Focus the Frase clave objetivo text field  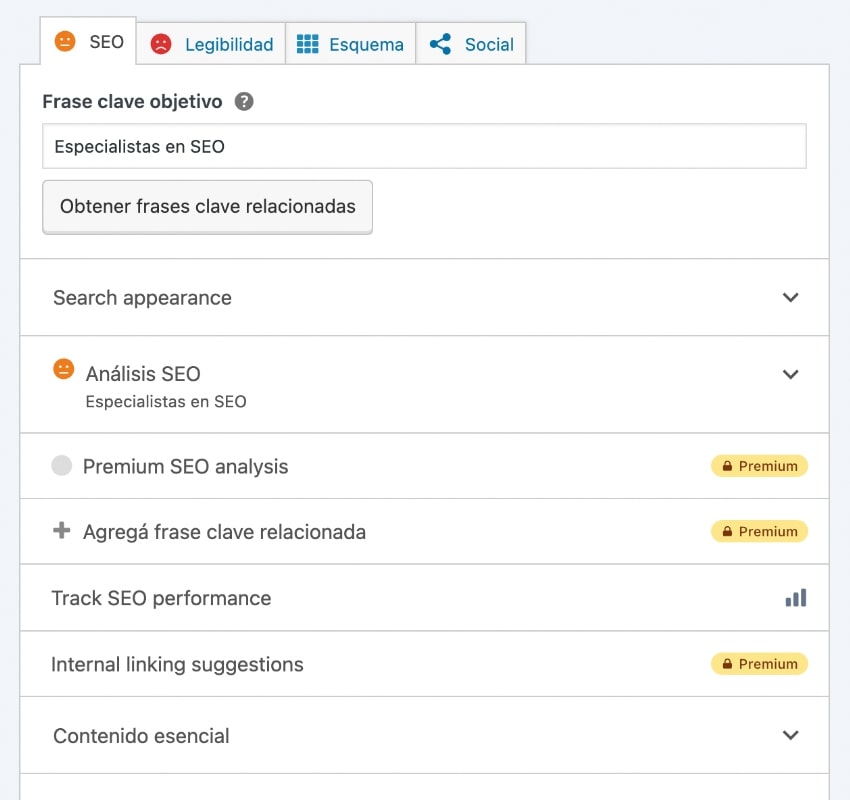(x=424, y=146)
